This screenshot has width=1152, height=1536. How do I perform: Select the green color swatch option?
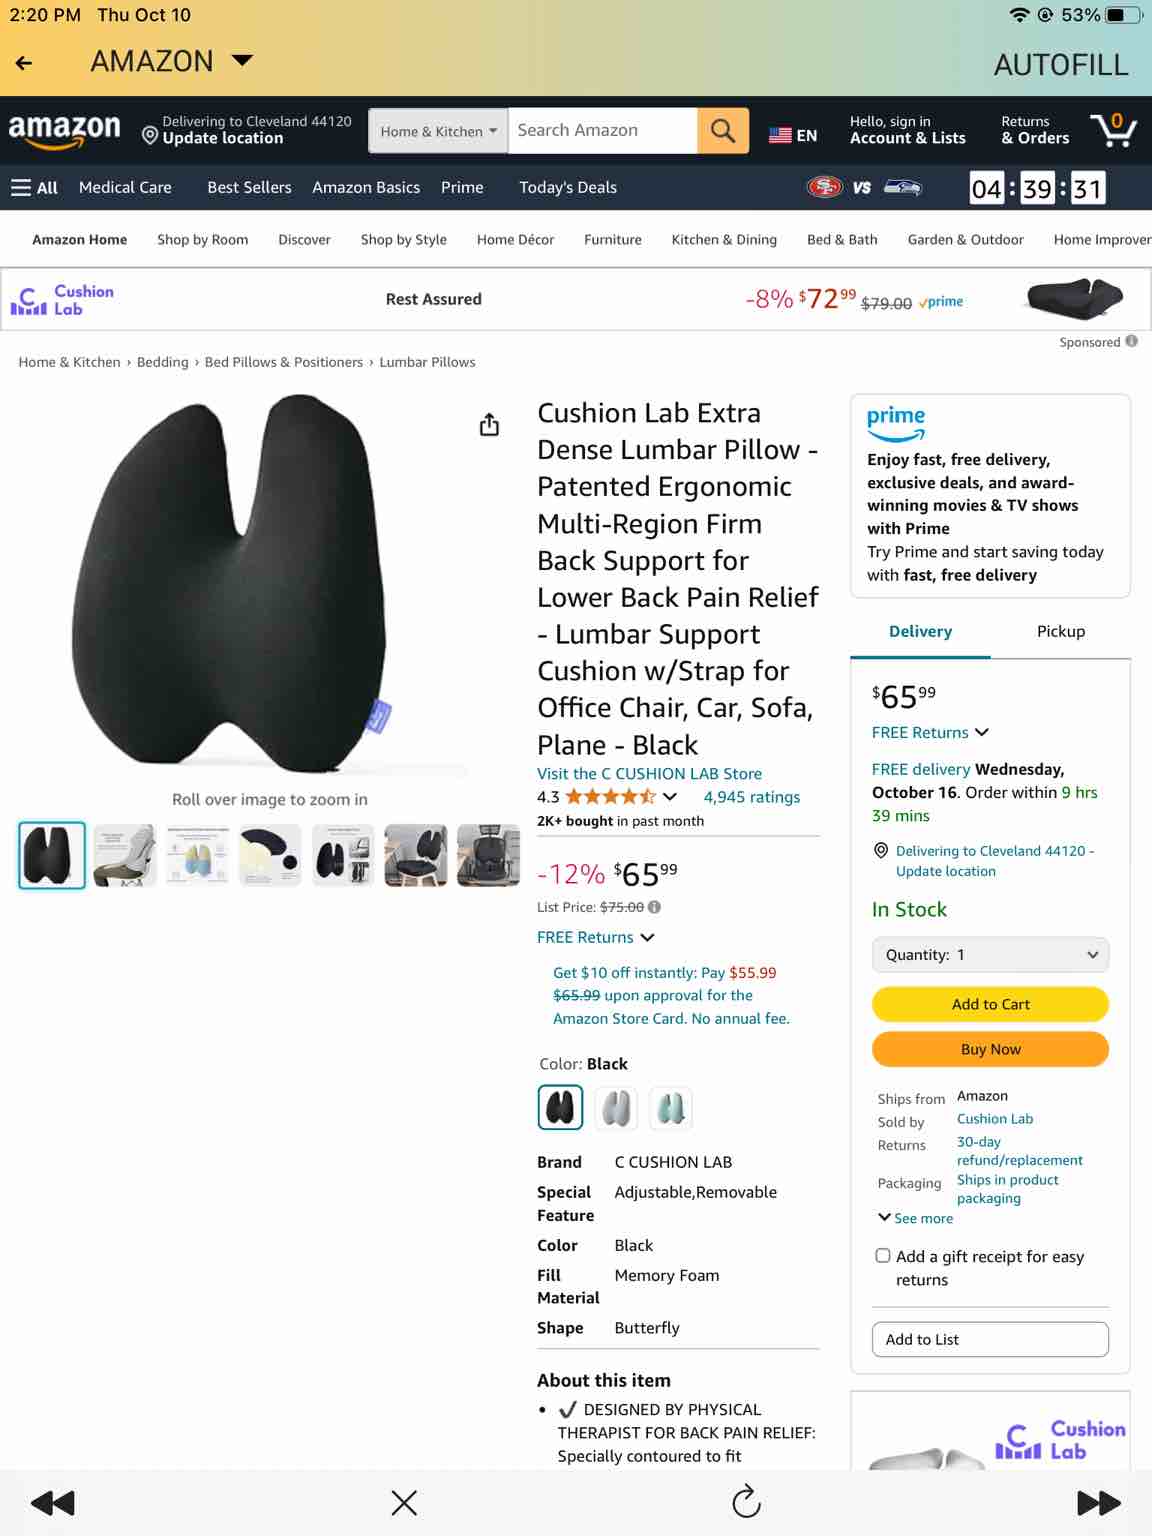pos(671,1108)
